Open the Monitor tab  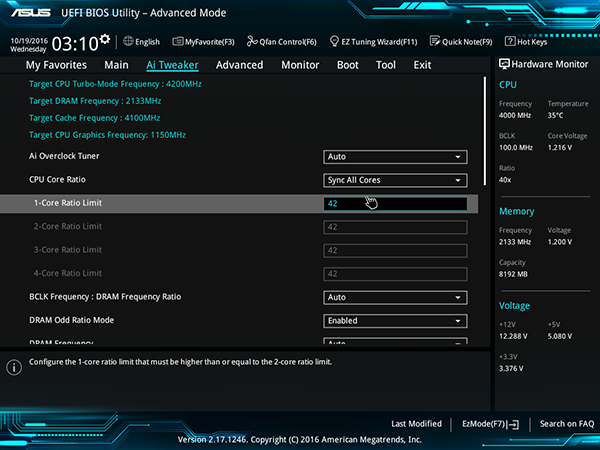pyautogui.click(x=300, y=65)
